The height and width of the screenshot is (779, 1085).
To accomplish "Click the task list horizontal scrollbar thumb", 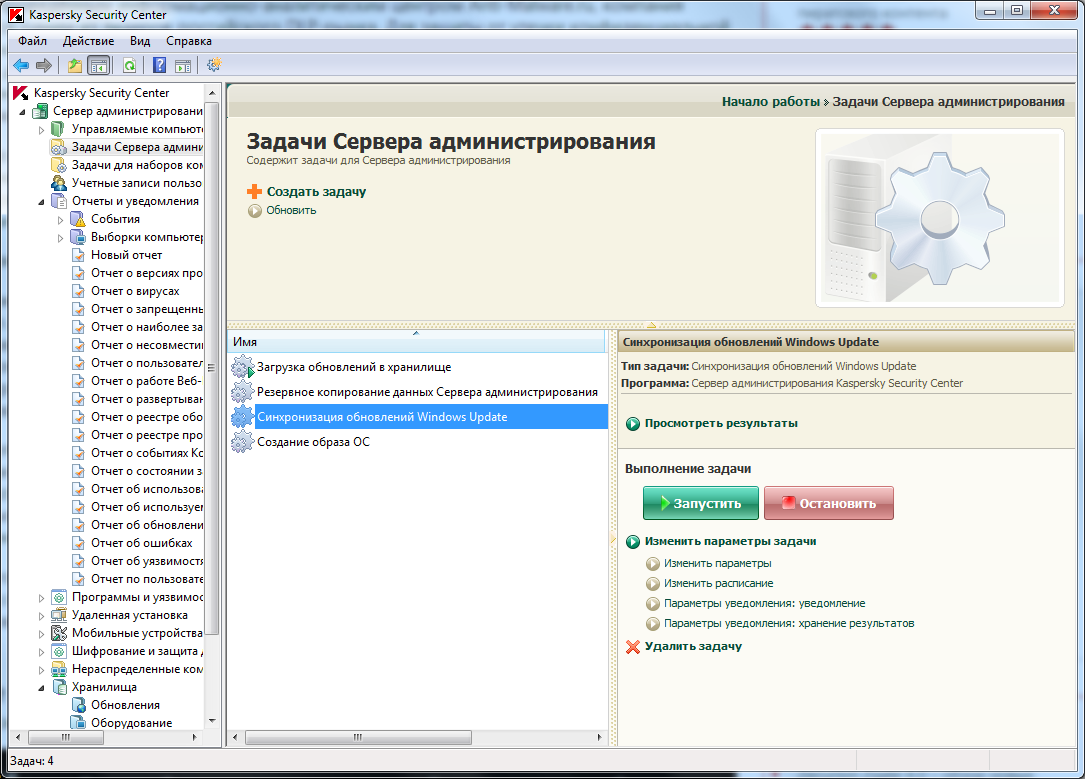I will click(358, 737).
